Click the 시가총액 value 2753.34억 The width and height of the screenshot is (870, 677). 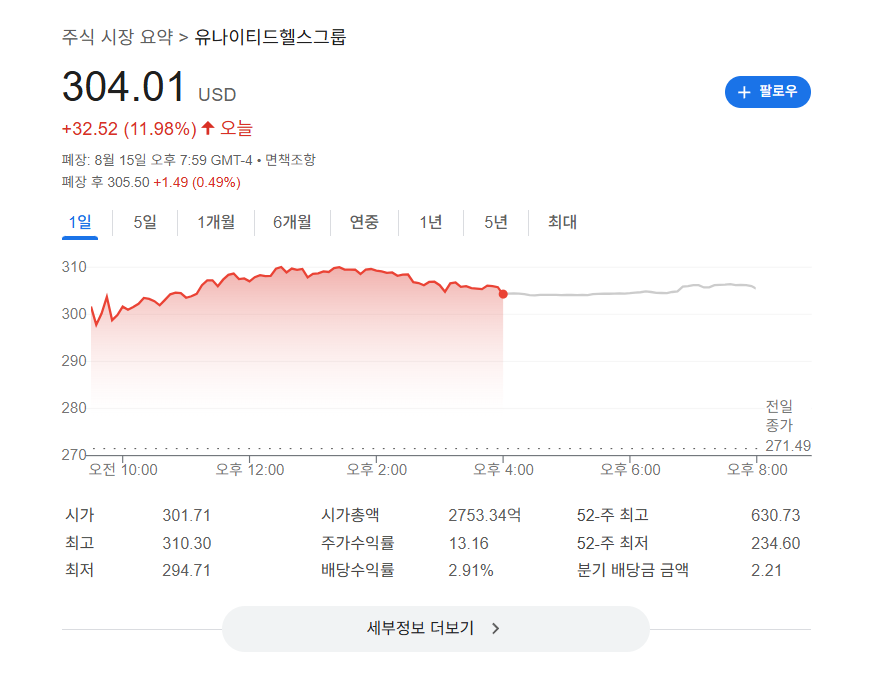click(484, 516)
